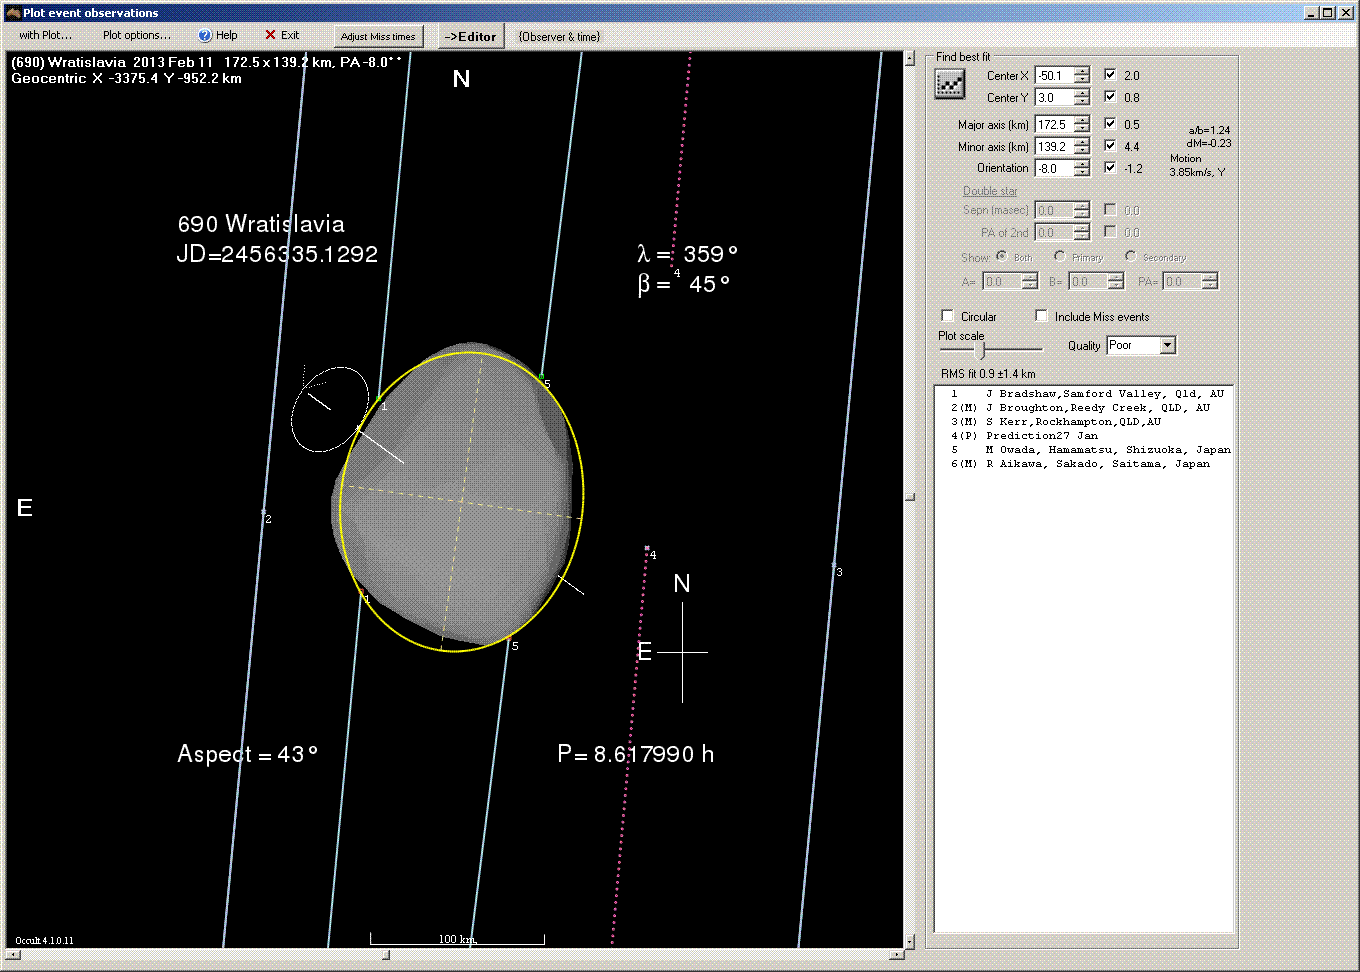Image resolution: width=1360 pixels, height=972 pixels.
Task: Select the Both radio button
Action: 1001,256
